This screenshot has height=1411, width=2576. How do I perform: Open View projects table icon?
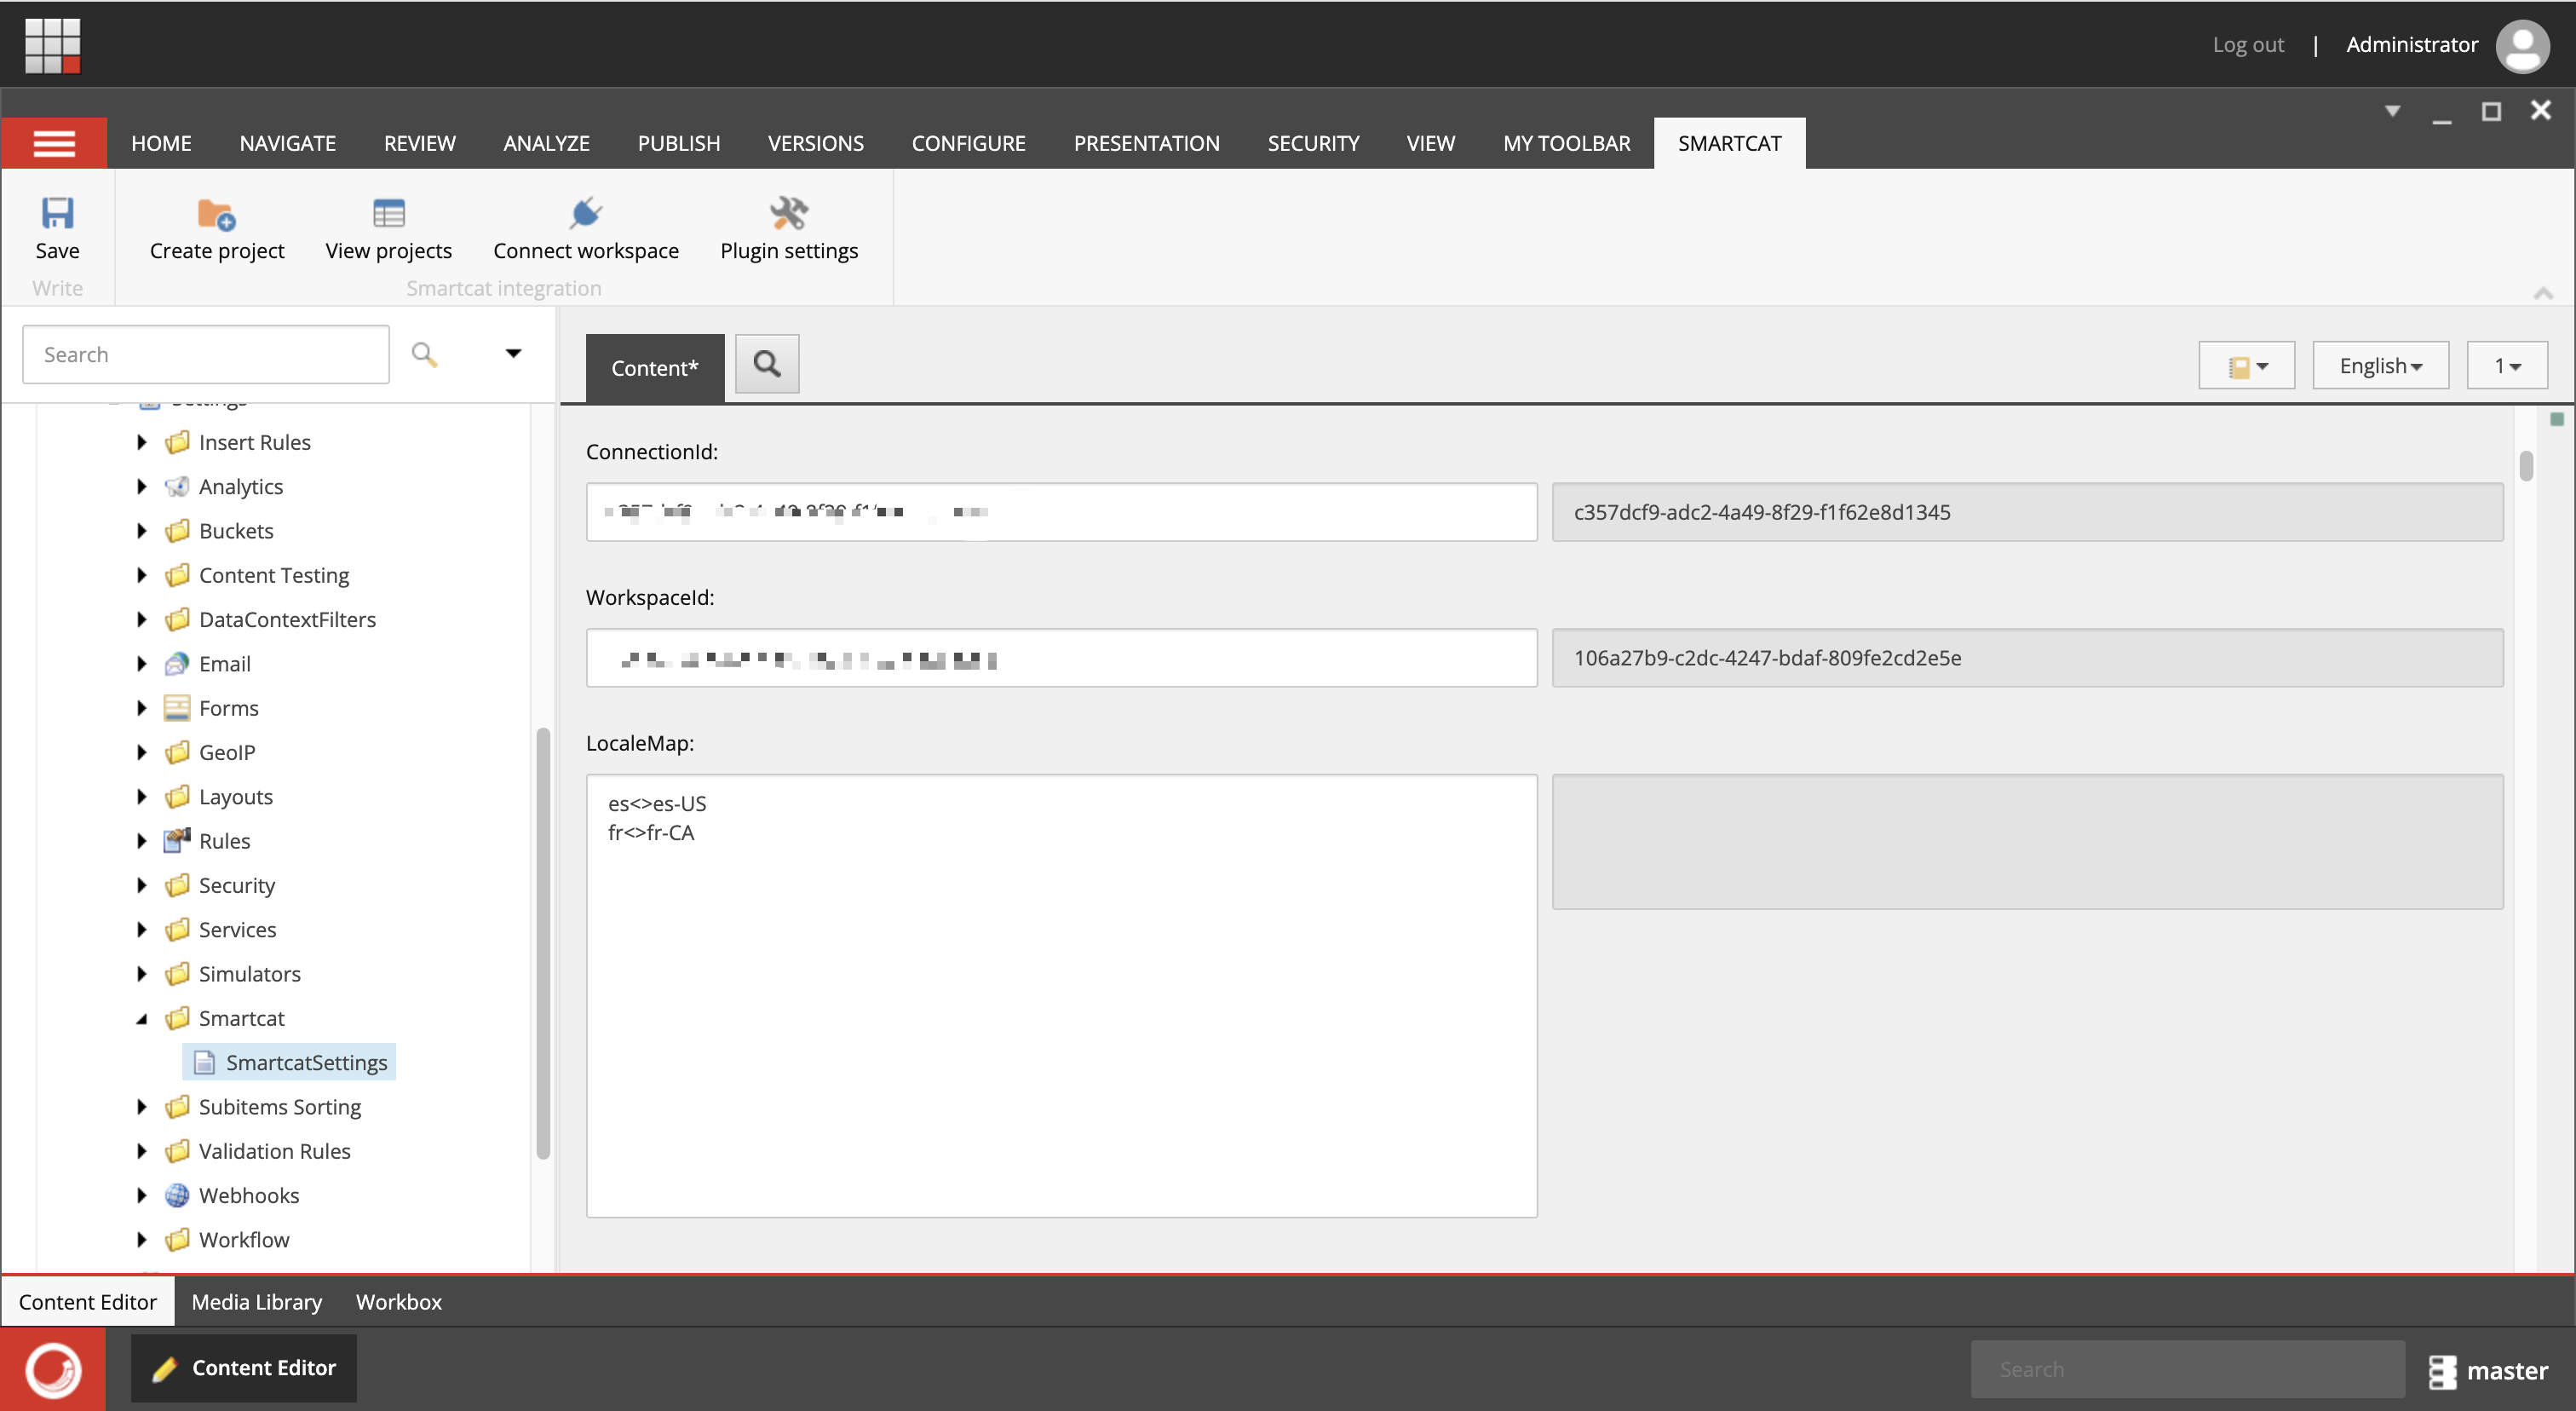pos(388,213)
